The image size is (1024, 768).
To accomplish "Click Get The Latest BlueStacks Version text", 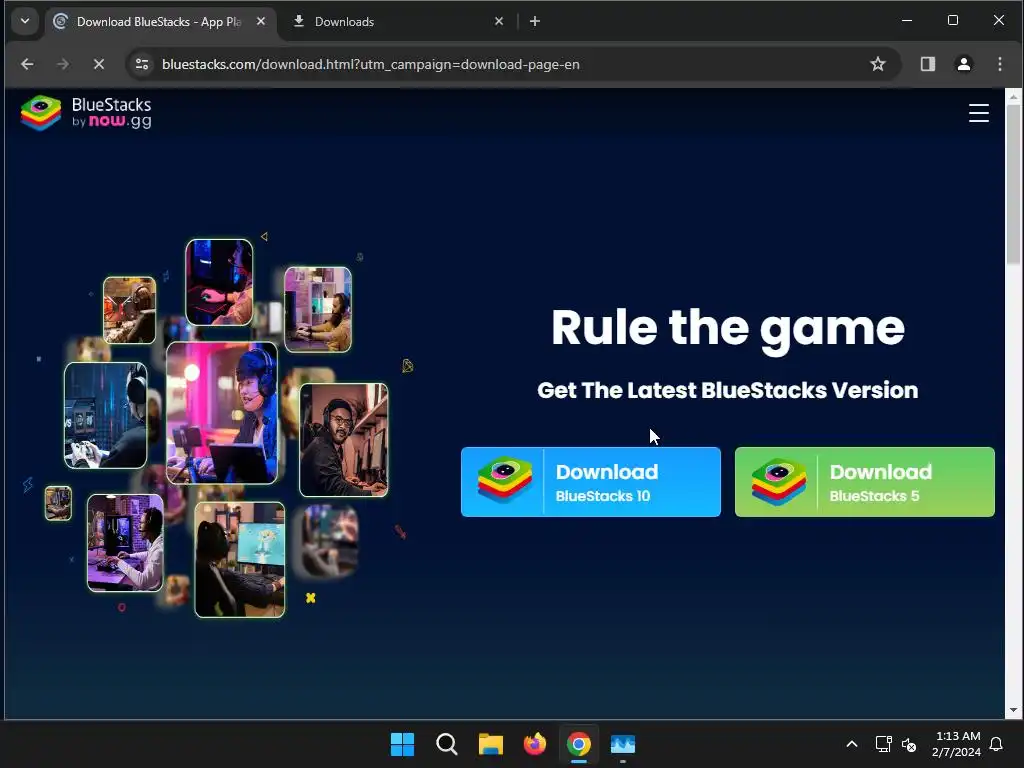I will pyautogui.click(x=728, y=391).
